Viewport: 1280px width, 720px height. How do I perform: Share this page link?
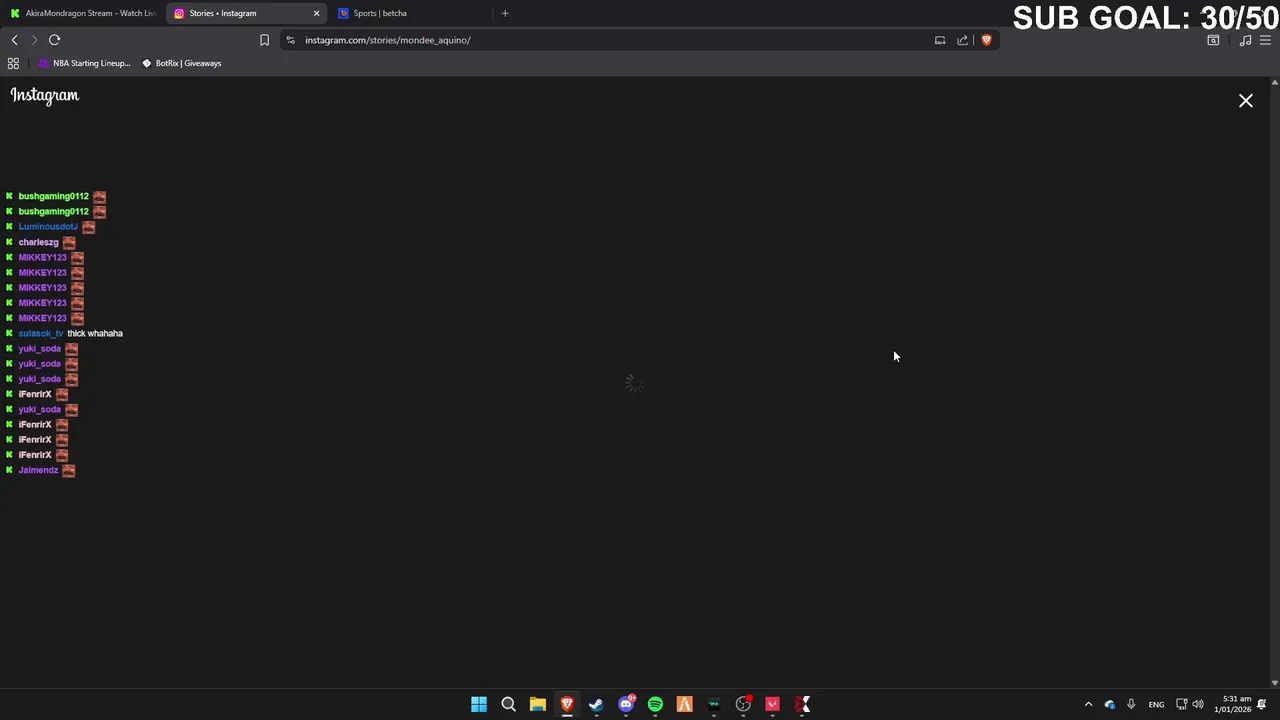tap(963, 40)
